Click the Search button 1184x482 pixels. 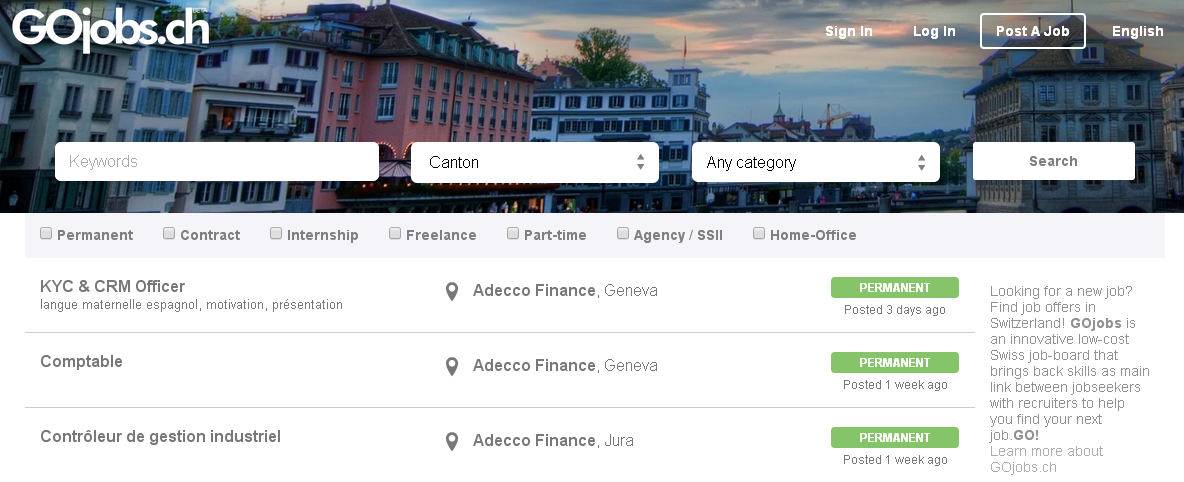pos(1053,161)
